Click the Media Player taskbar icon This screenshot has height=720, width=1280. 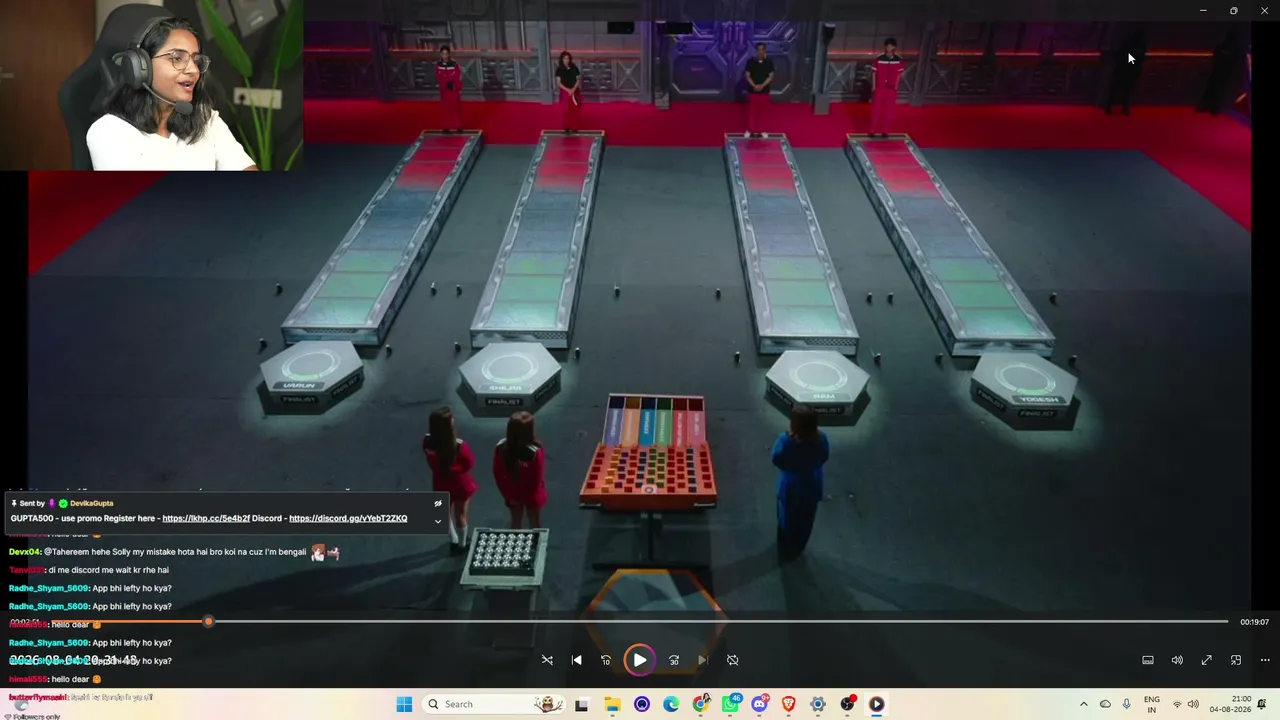[x=877, y=704]
